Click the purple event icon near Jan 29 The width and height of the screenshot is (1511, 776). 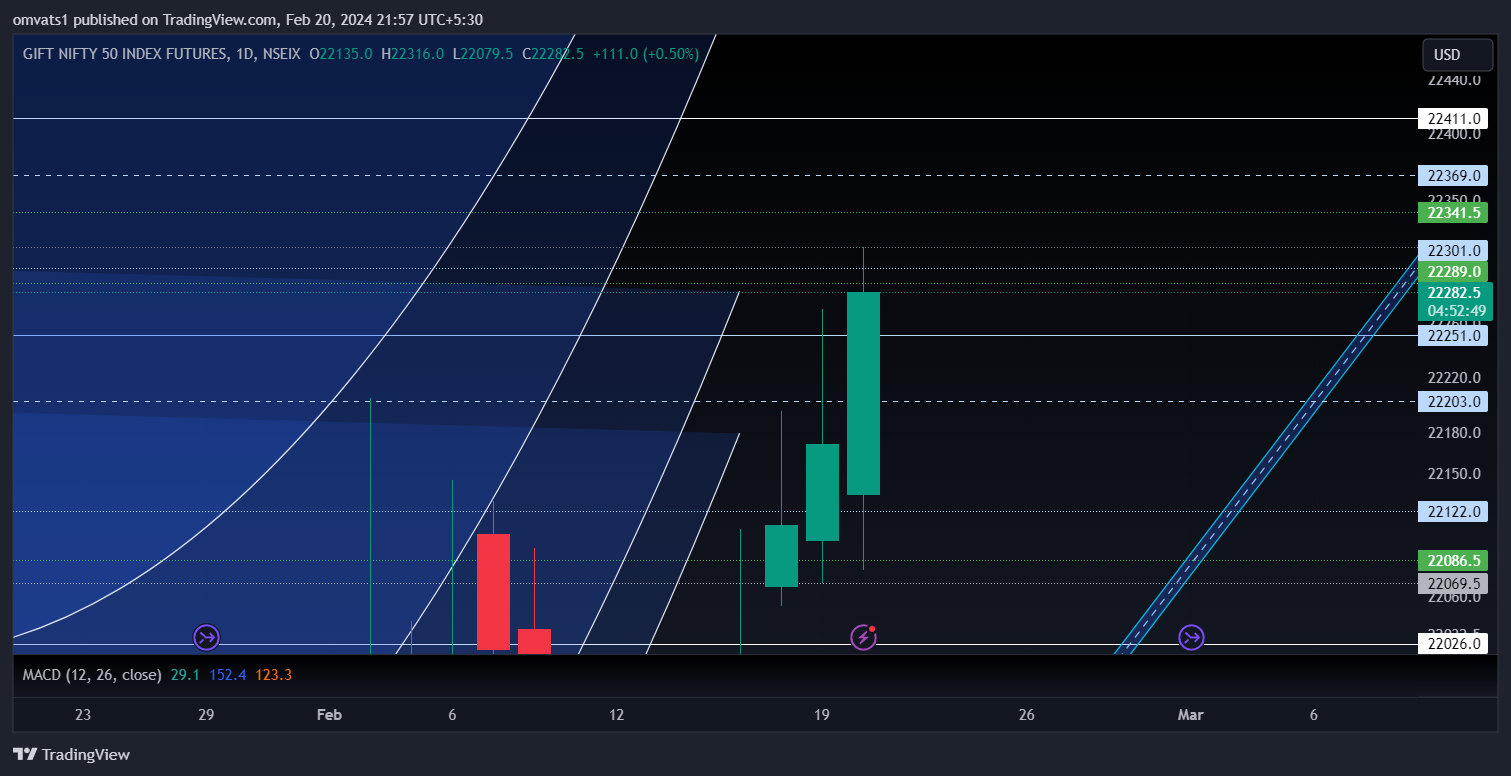206,637
